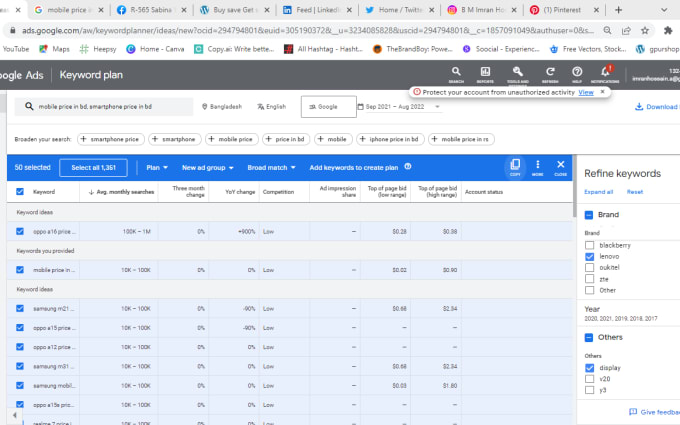Screen dimensions: 680x425
Task: Bookmark page with the star icon
Action: coord(645,30)
